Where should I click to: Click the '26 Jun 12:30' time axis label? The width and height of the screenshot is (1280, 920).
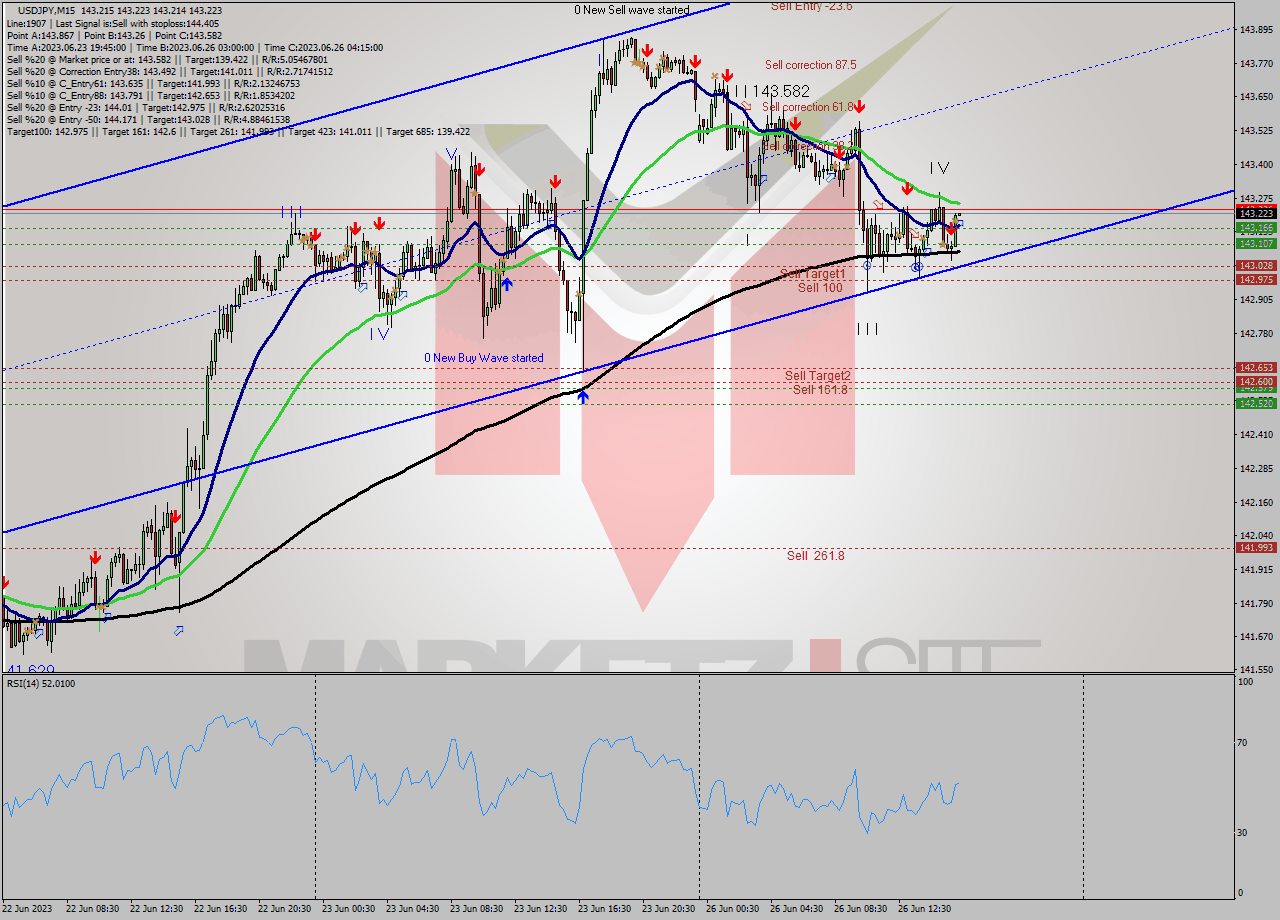point(924,909)
